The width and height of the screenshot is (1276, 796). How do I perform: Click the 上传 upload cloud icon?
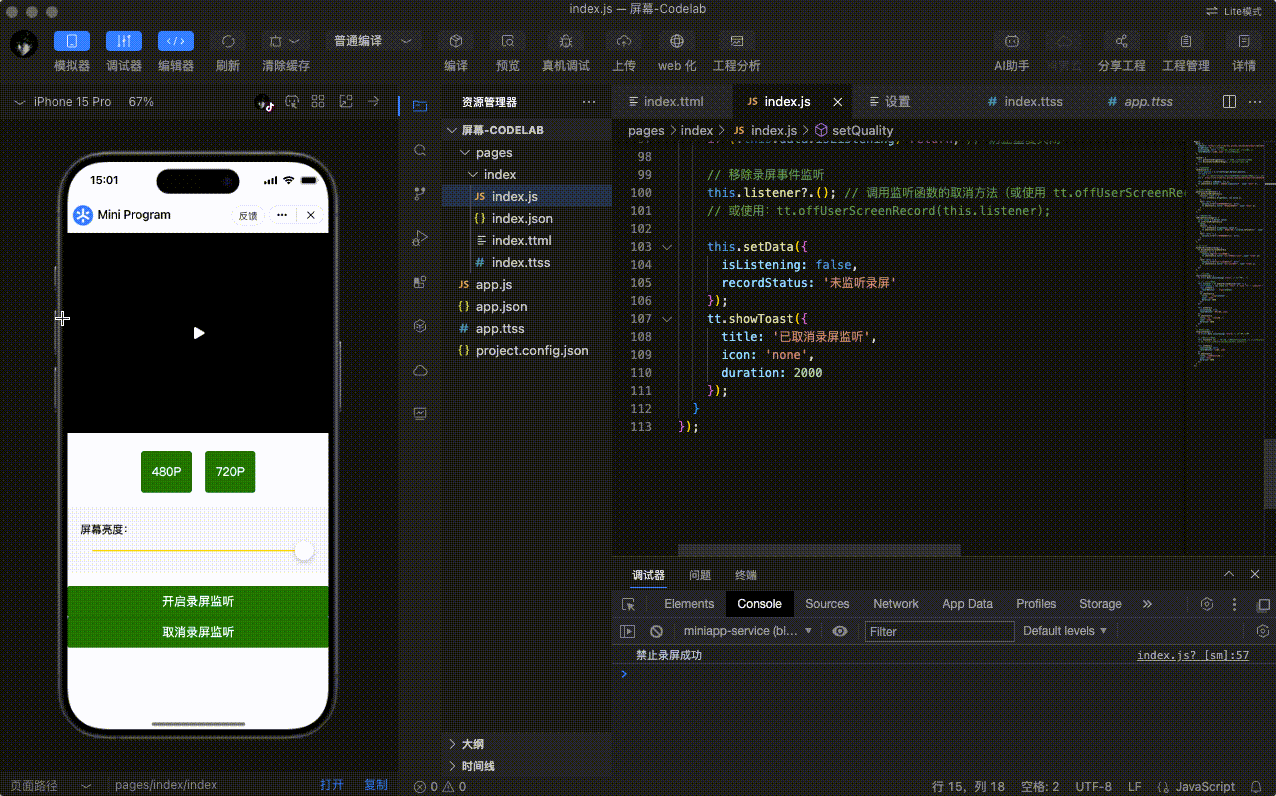click(624, 41)
